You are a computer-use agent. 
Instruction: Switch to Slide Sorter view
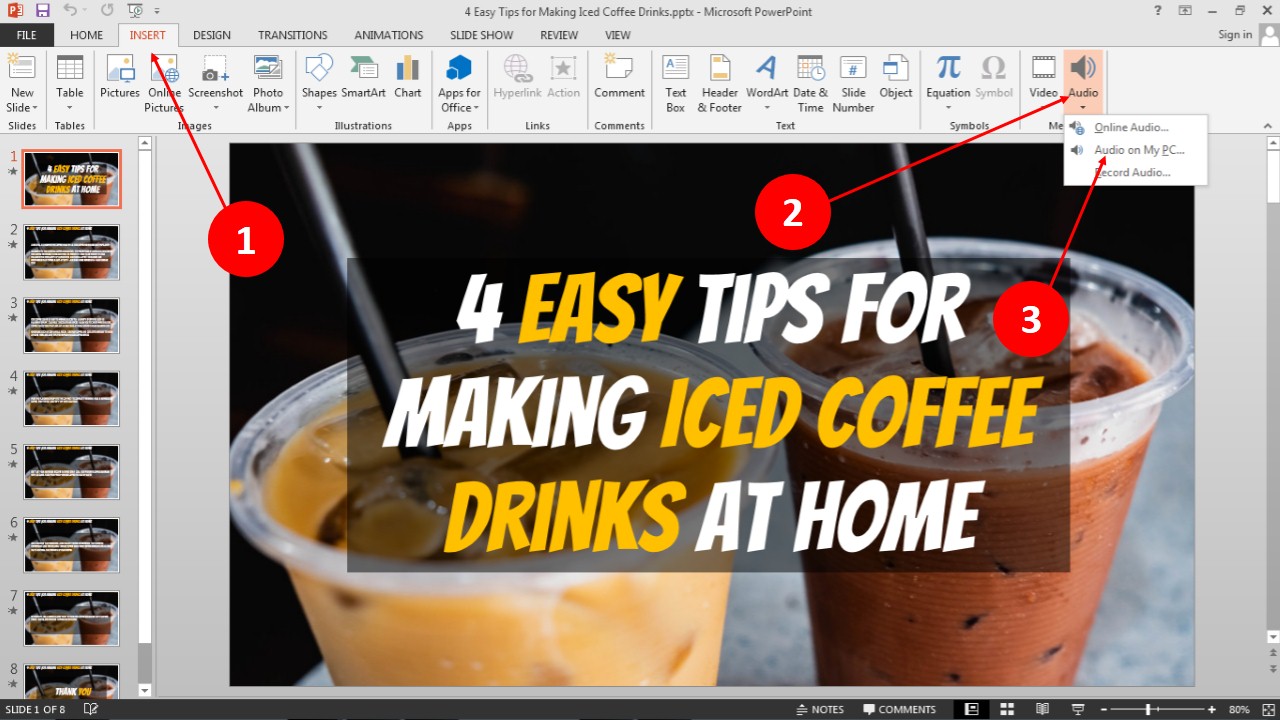click(x=1007, y=709)
